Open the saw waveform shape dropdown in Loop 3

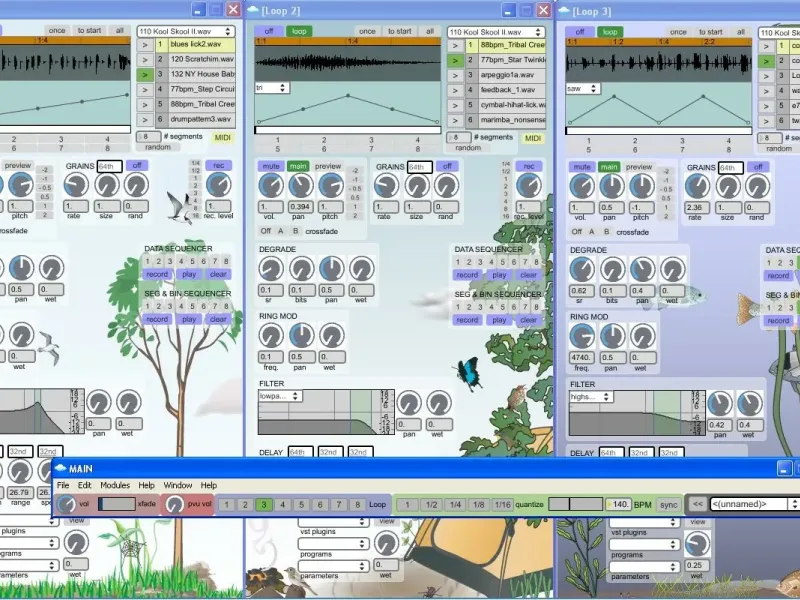pyautogui.click(x=583, y=89)
